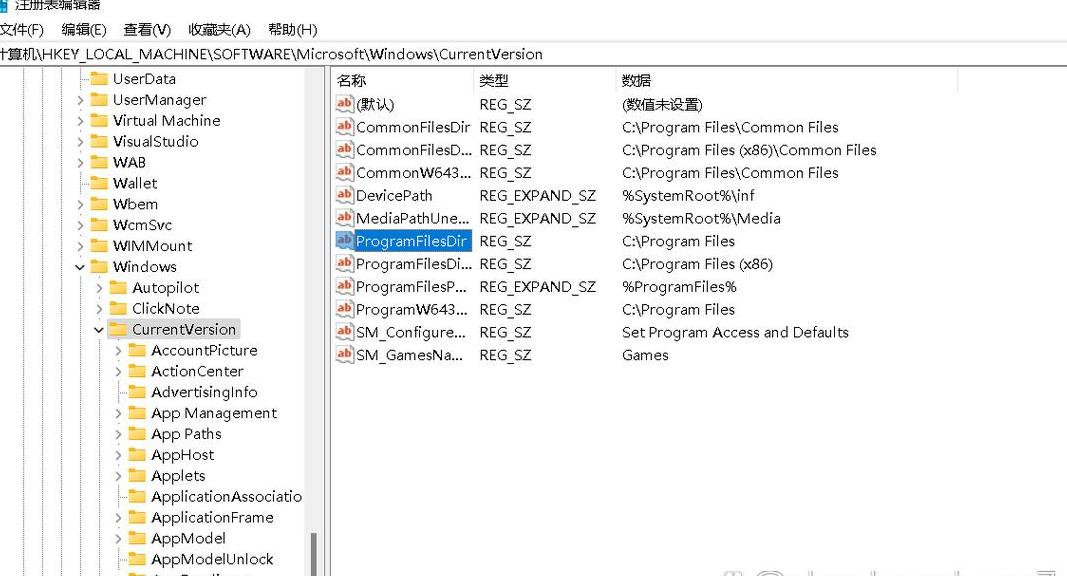Viewport: 1067px width, 576px height.
Task: Click the data cell (数值未设置)
Action: [662, 104]
